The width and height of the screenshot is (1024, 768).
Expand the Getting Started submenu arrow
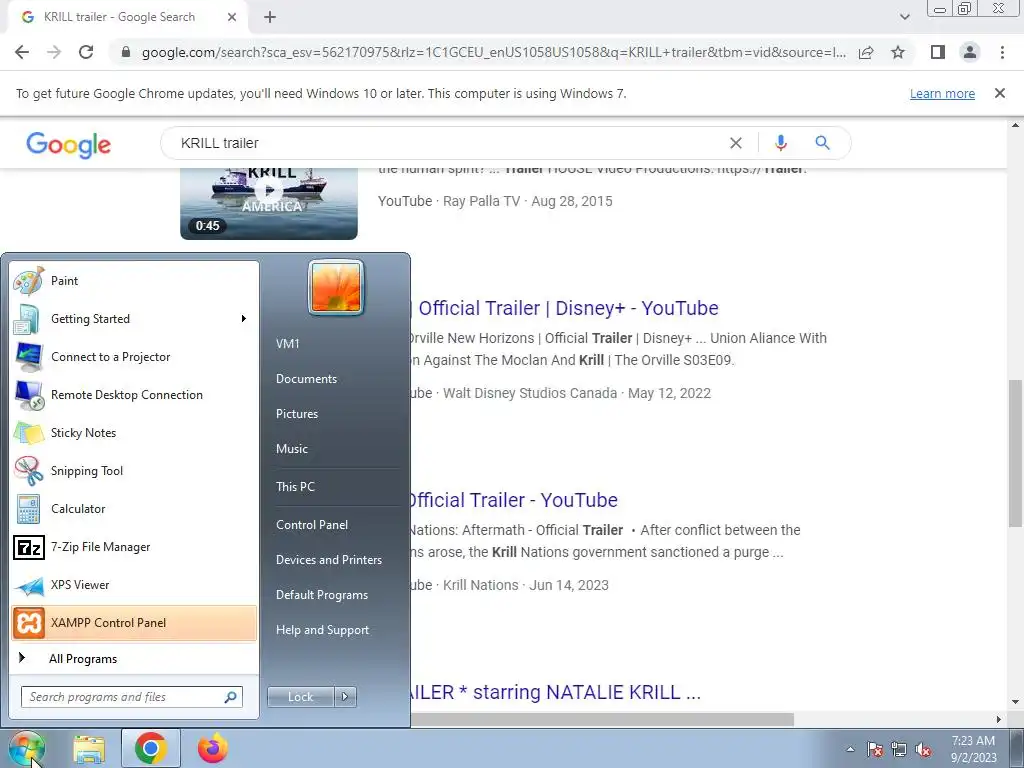(244, 319)
